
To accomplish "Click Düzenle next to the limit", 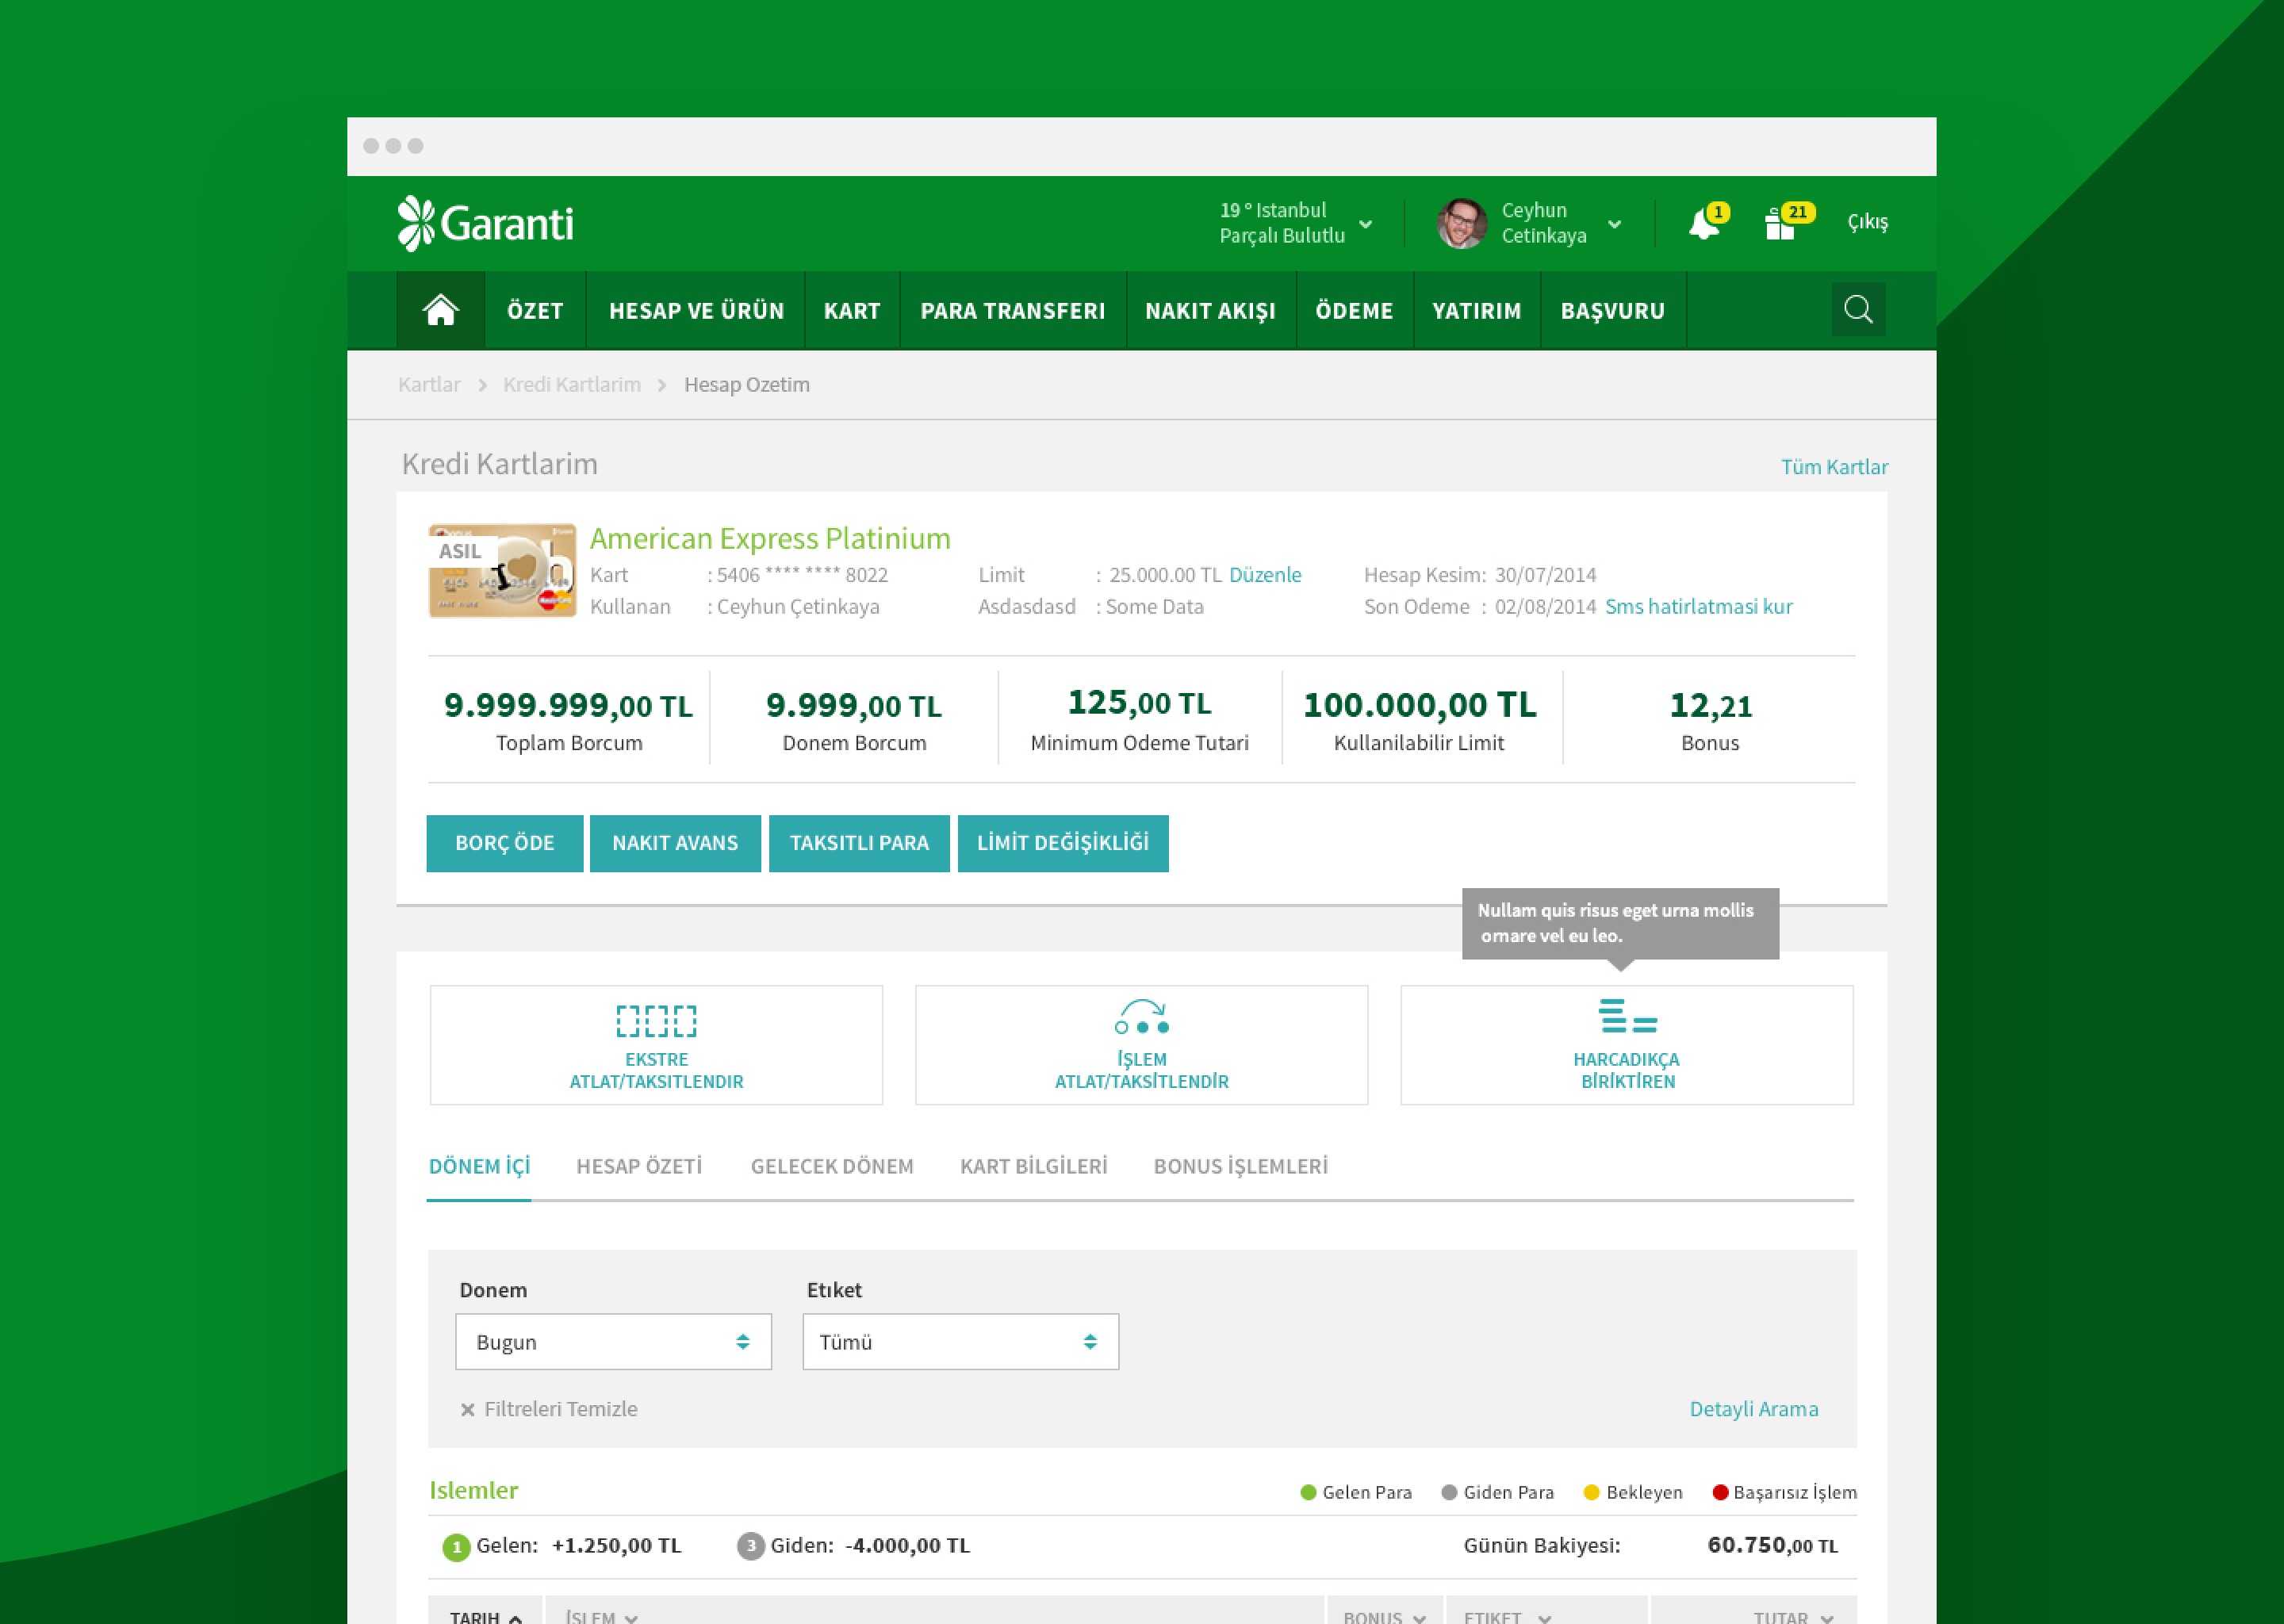I will click(x=1265, y=575).
